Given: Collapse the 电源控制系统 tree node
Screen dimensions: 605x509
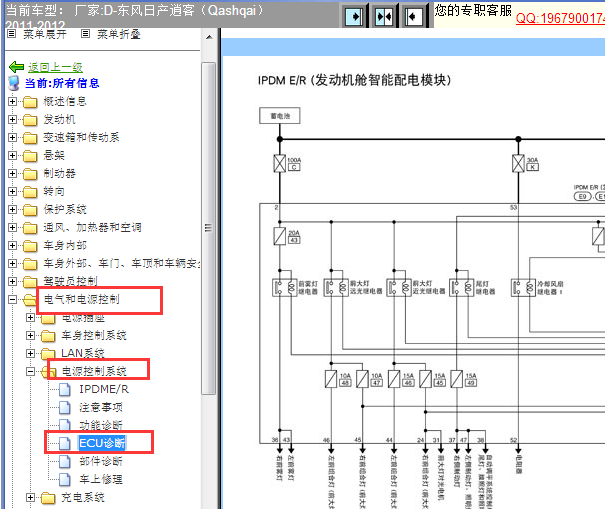Looking at the screenshot, I should point(30,372).
